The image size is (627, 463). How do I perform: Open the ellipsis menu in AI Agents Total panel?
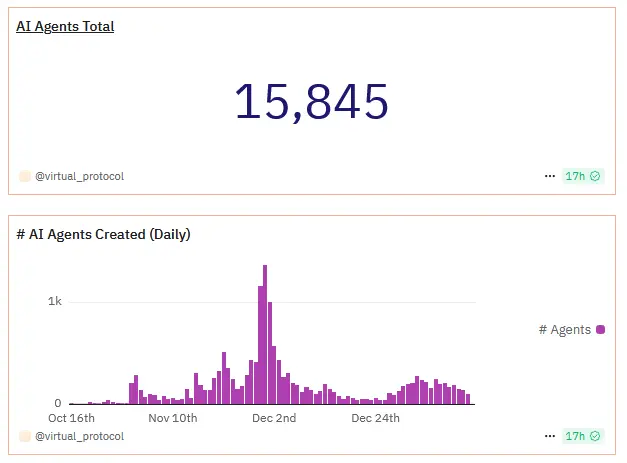click(x=549, y=176)
